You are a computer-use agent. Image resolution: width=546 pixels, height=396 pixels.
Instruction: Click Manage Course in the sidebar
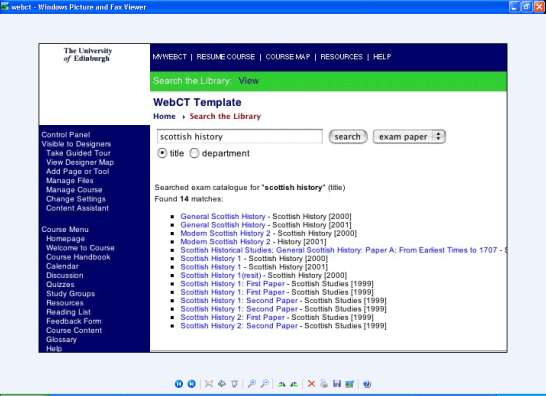74,190
